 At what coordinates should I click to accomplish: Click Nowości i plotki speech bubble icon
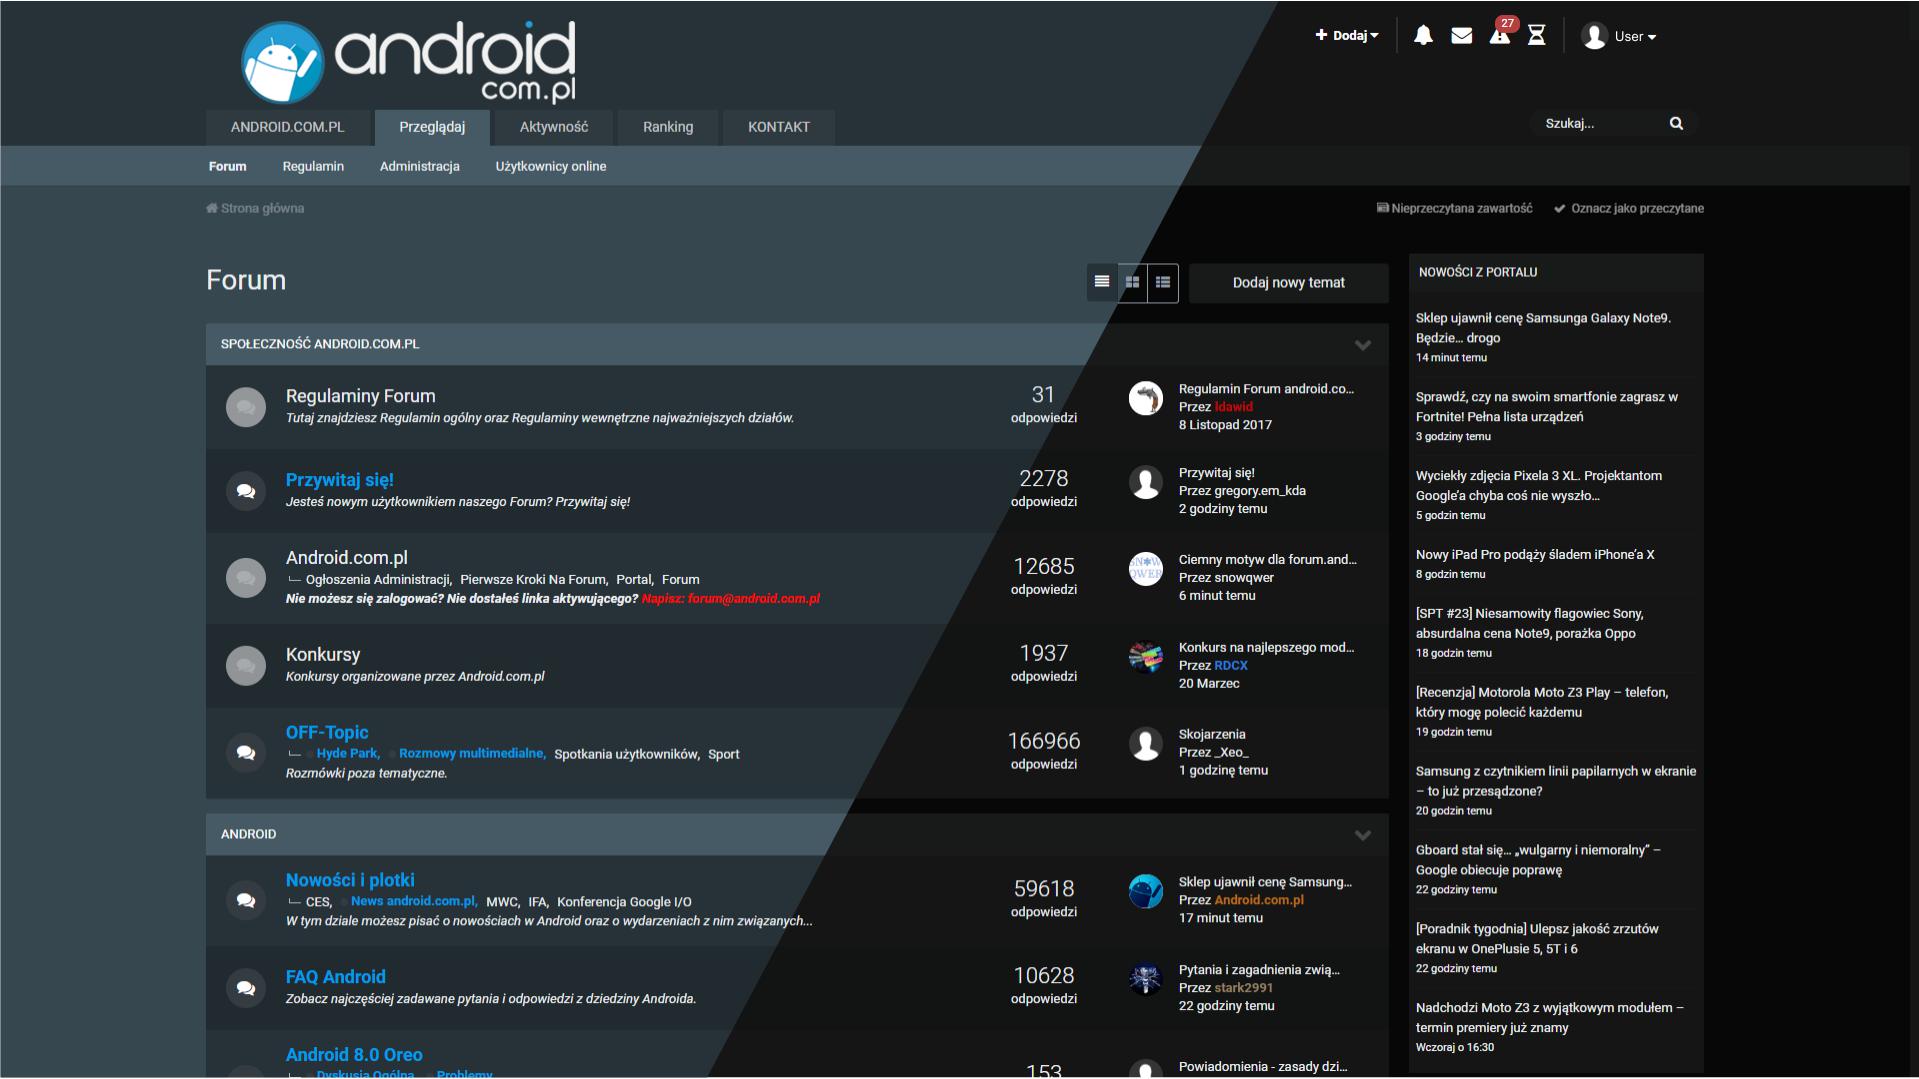tap(246, 900)
